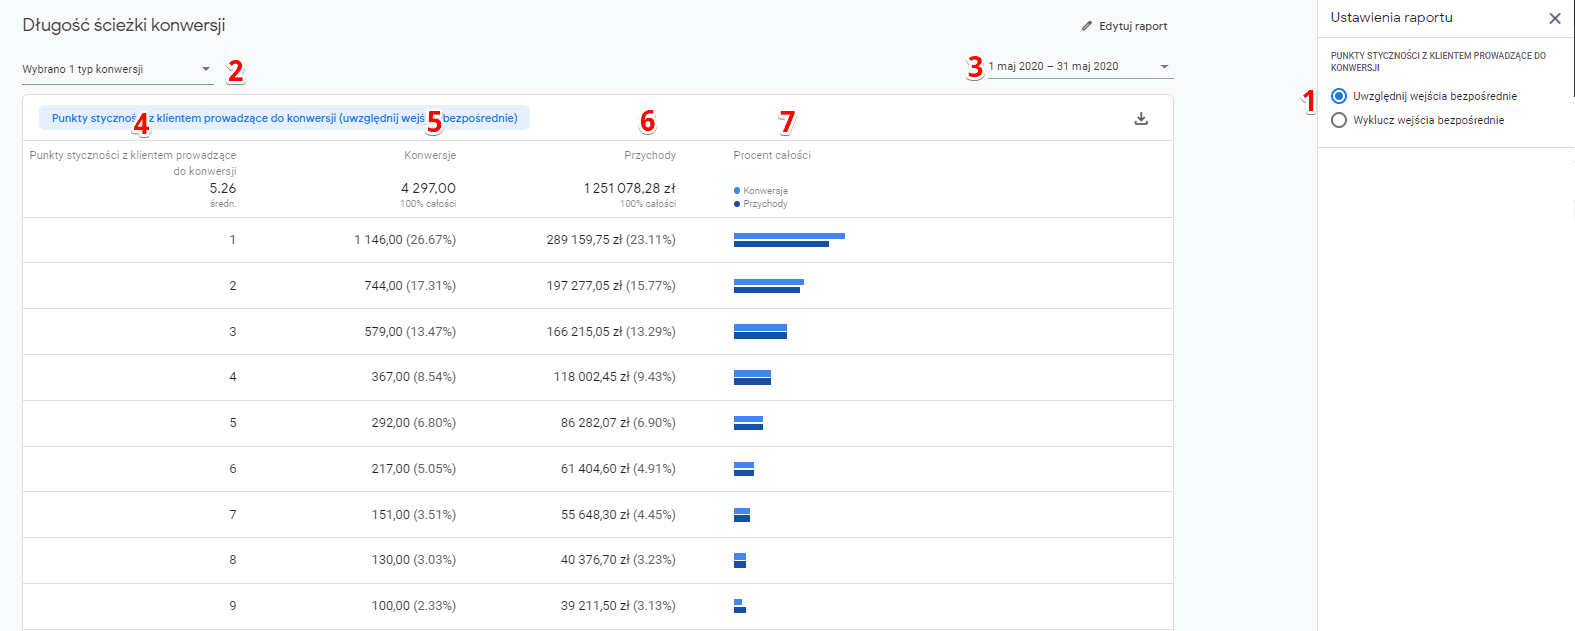Click the Punkty styczności column header

click(x=133, y=163)
